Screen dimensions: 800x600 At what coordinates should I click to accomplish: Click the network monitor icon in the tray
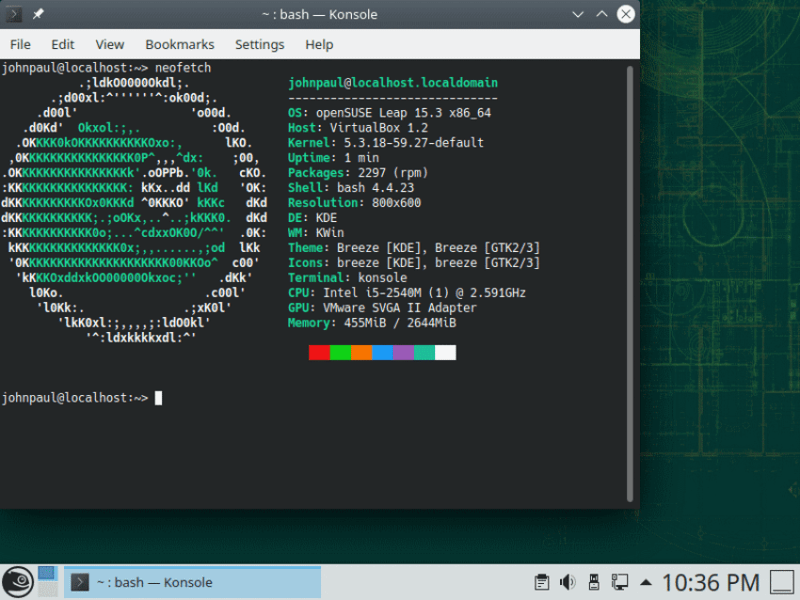point(621,581)
